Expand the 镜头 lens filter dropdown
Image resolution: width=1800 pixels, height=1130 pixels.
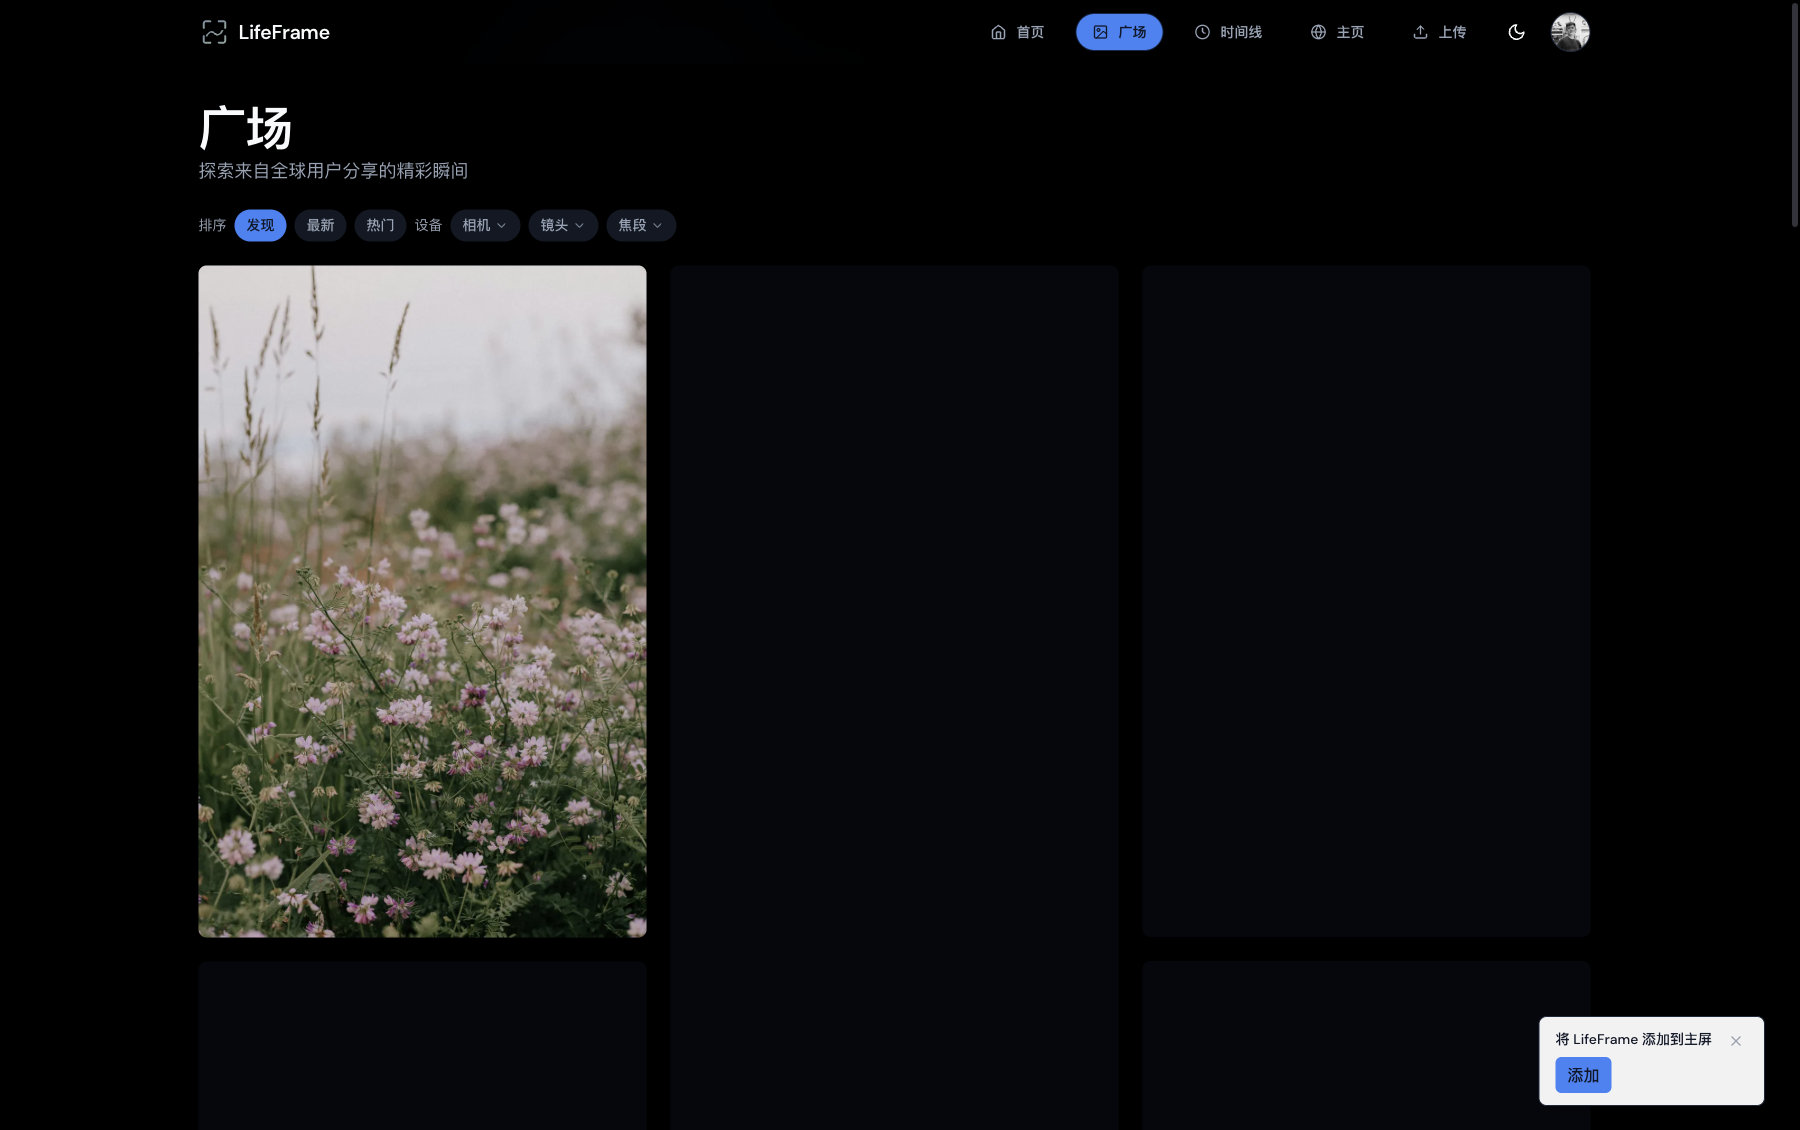click(563, 225)
